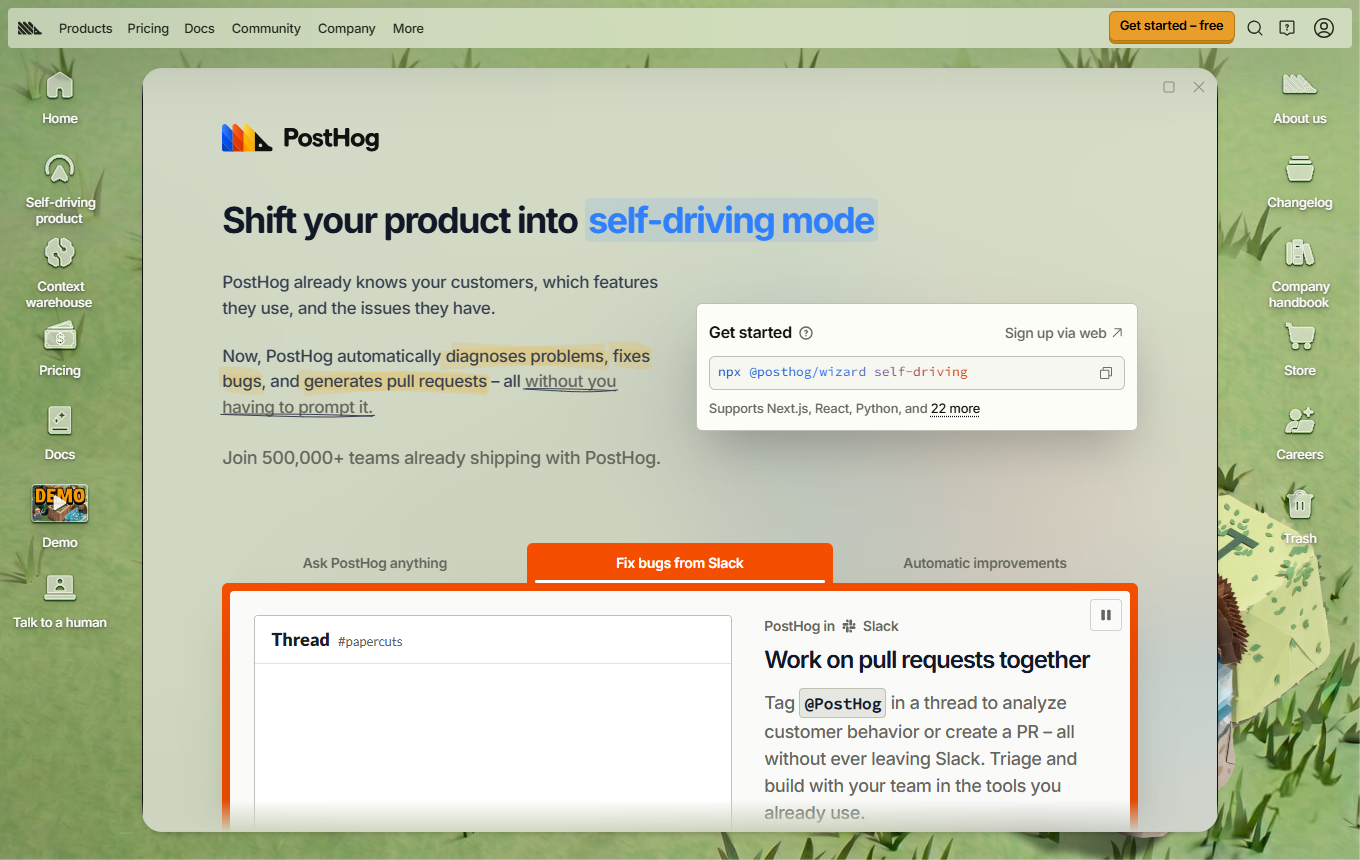Open the Talk to a human icon

[x=60, y=601]
